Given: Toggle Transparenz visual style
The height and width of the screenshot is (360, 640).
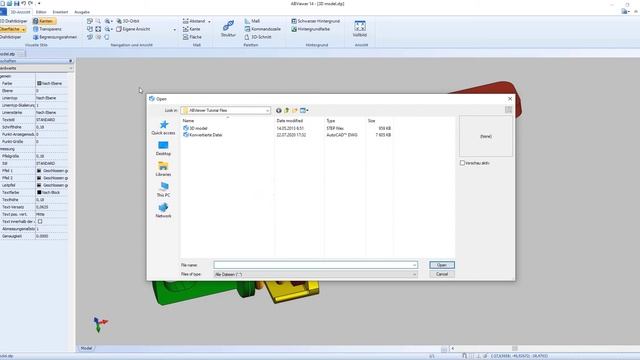Looking at the screenshot, I should [47, 29].
